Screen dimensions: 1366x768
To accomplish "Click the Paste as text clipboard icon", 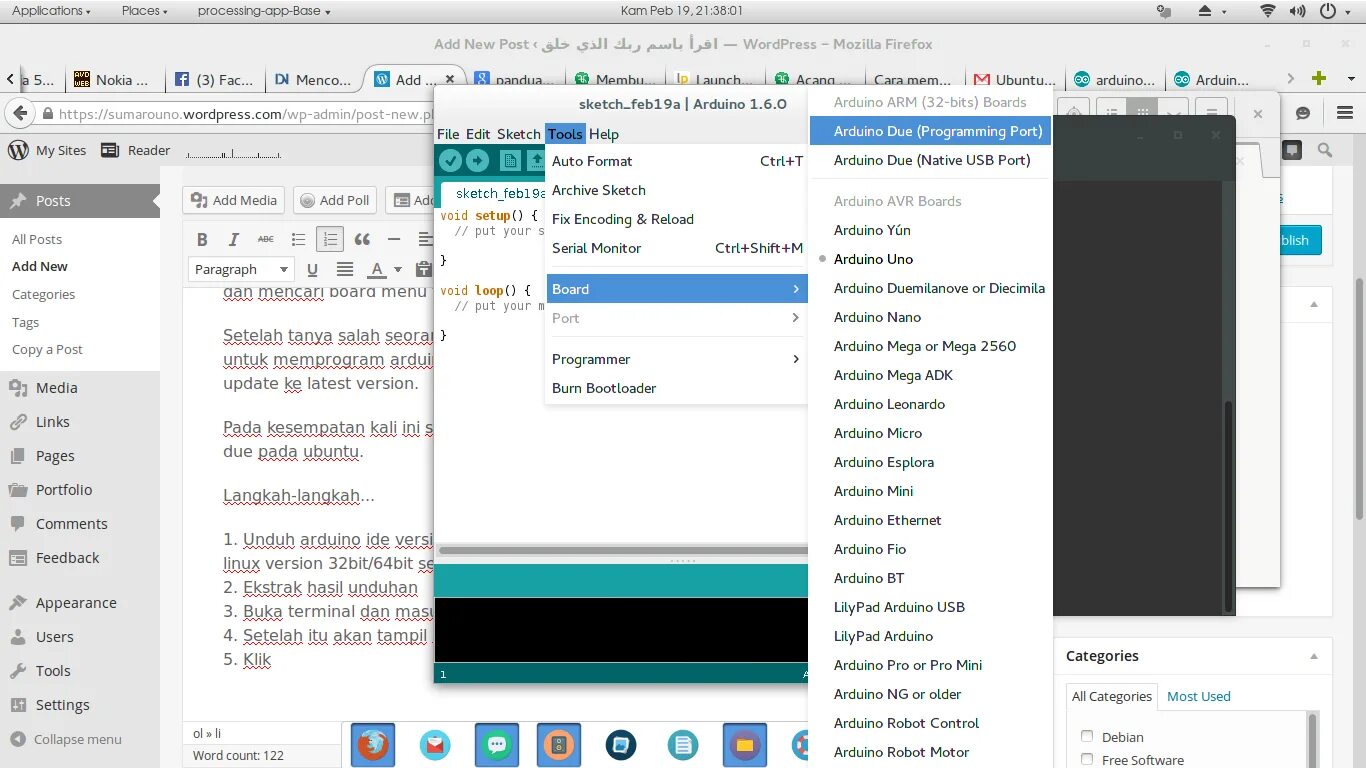I will click(x=424, y=269).
